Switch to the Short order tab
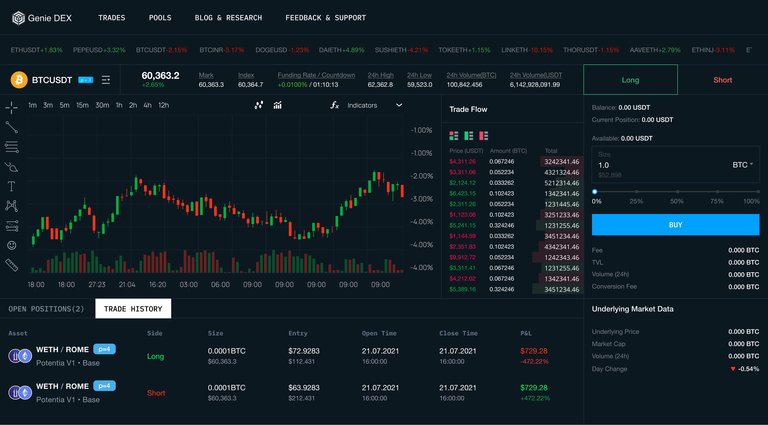Viewport: 768px width, 425px height. pyautogui.click(x=722, y=80)
